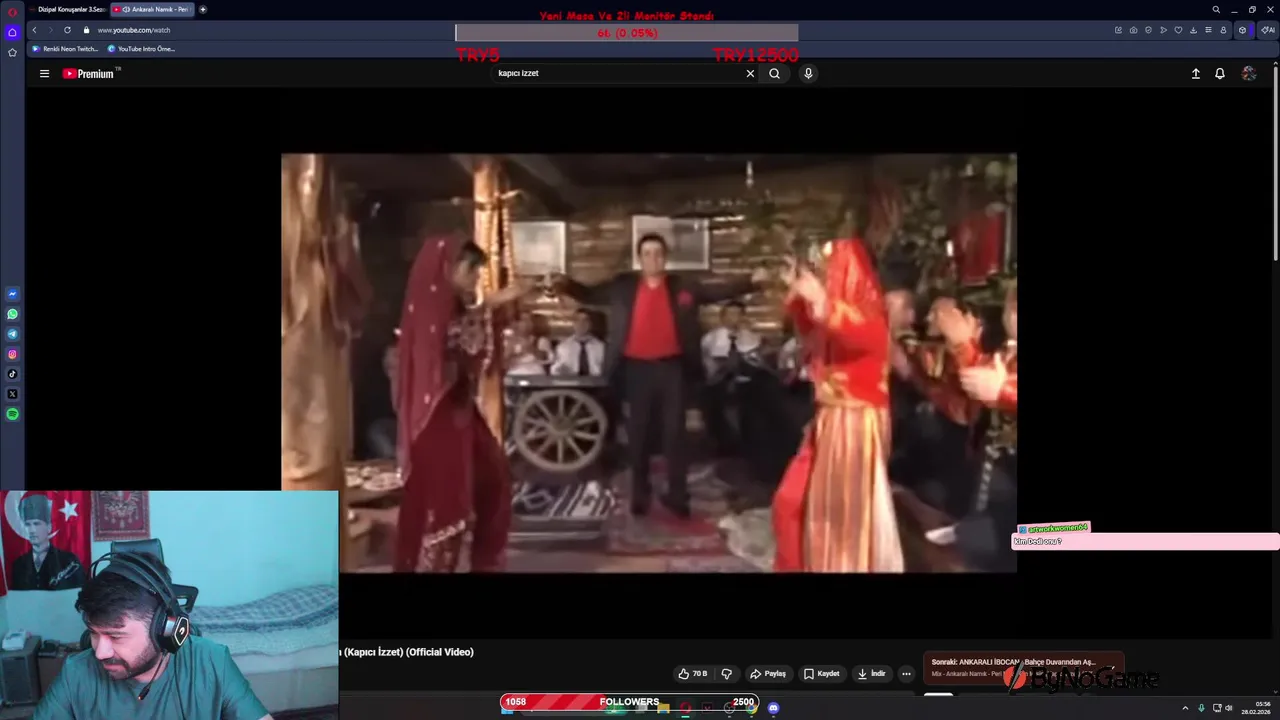Click the YouTube page vertical scrollbar
Viewport: 1280px width, 720px height.
(x=1275, y=165)
